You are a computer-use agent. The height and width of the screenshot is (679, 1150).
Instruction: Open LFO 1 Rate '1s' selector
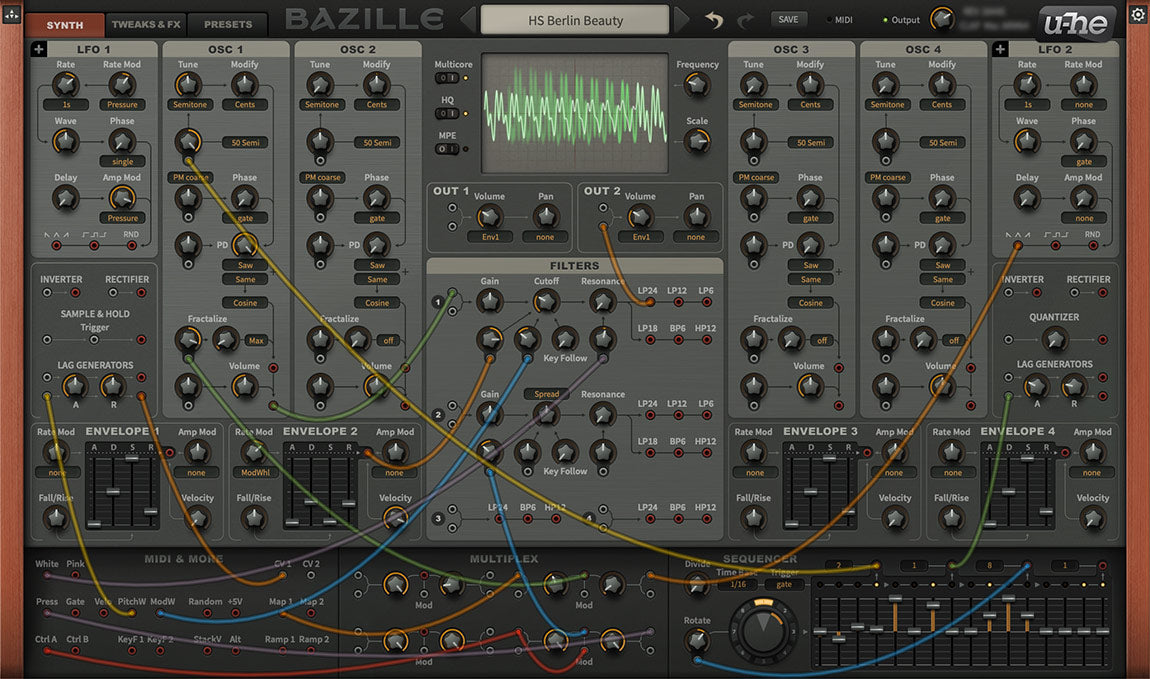65,104
